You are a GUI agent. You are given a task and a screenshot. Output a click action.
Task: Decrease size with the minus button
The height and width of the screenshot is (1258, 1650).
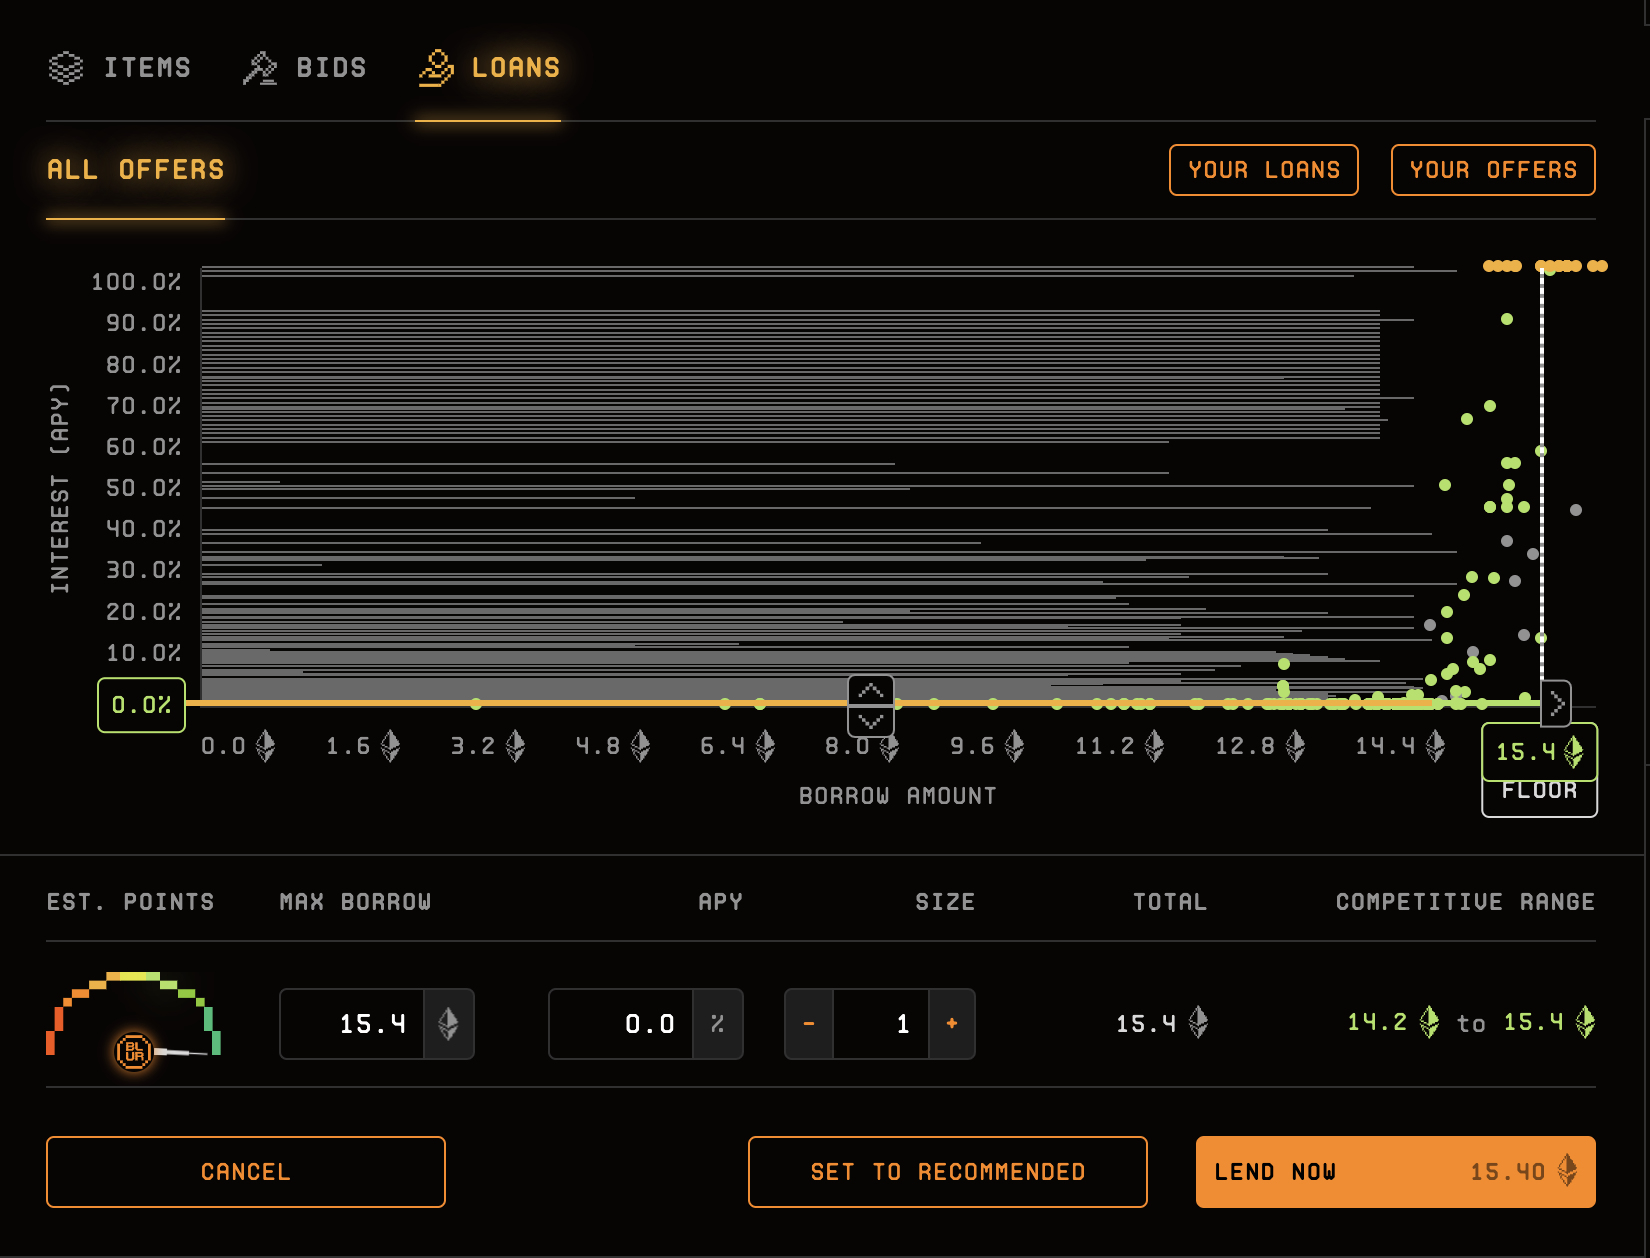[809, 1023]
